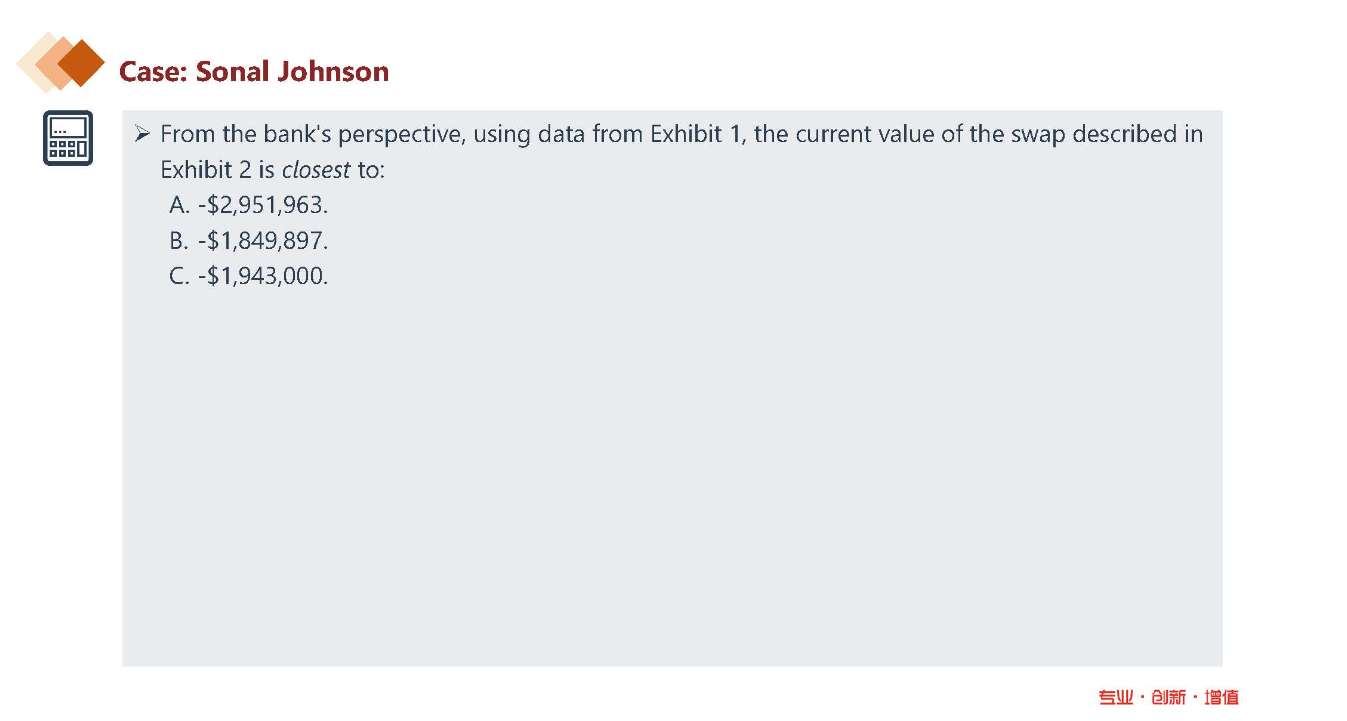The image size is (1347, 721).
Task: Select answer B, -$1,849,897
Action: click(249, 241)
